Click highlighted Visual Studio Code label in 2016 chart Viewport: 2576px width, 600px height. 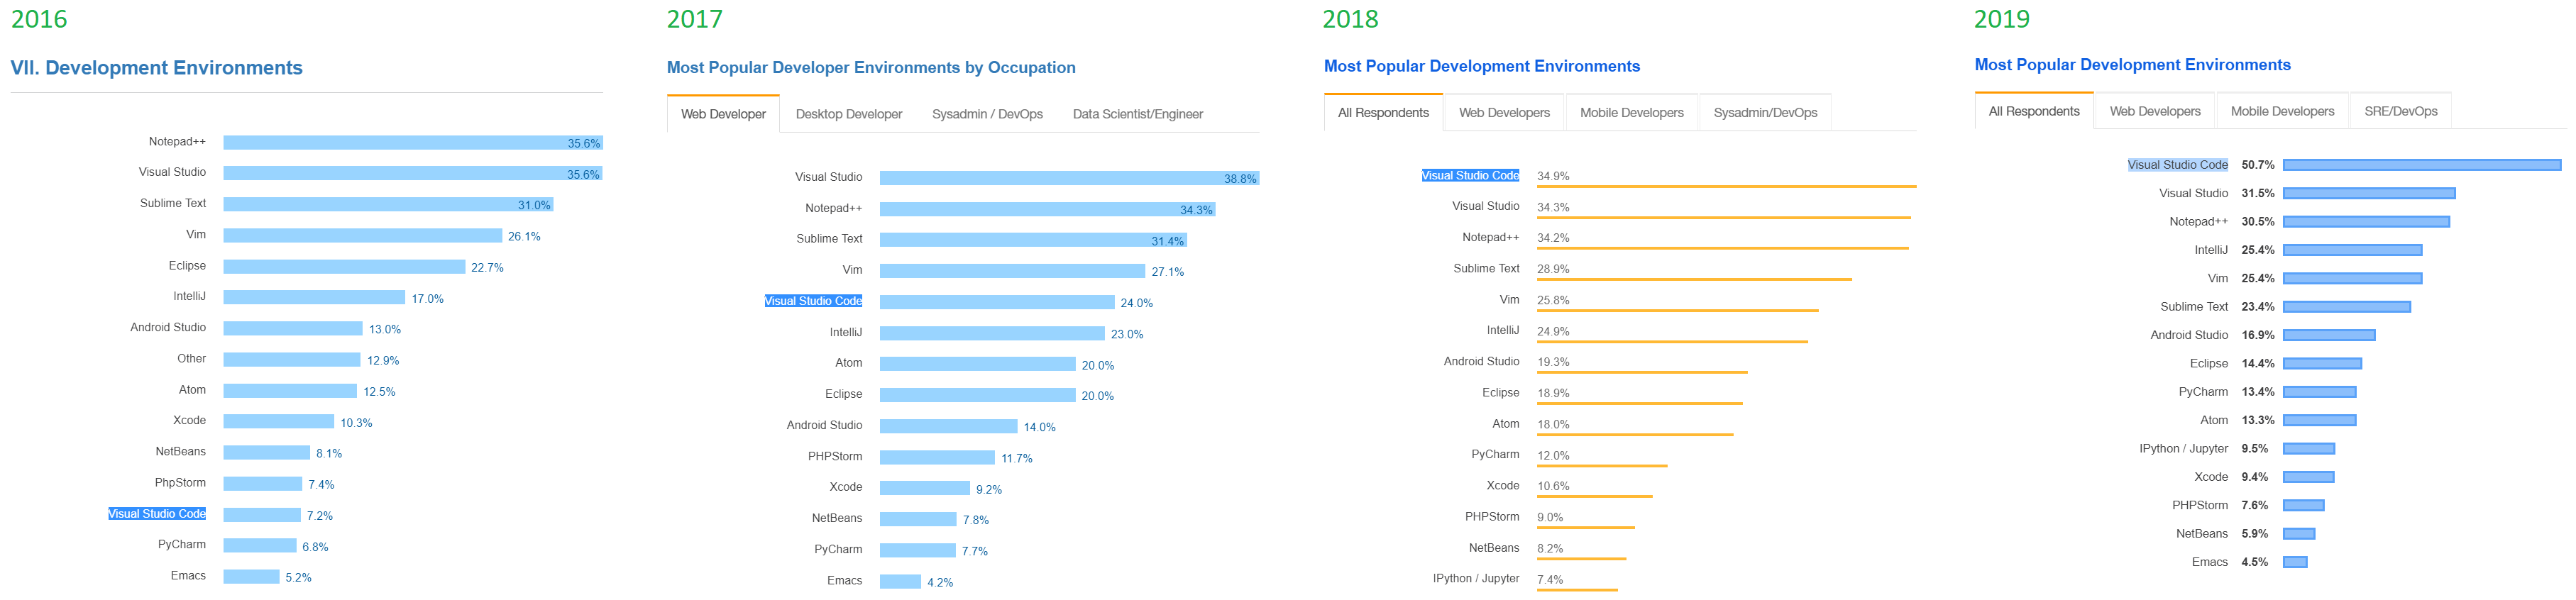pos(157,514)
